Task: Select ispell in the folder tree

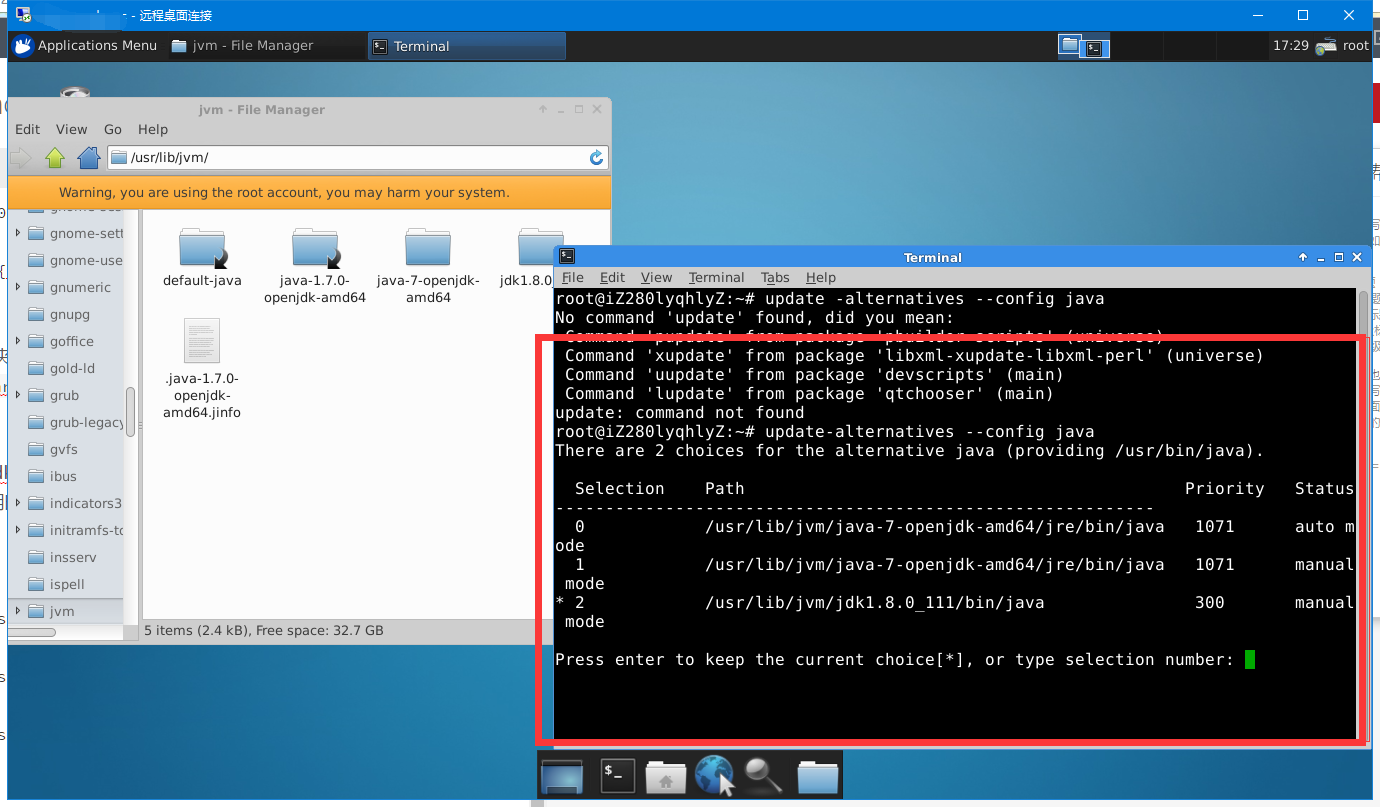Action: 58,584
